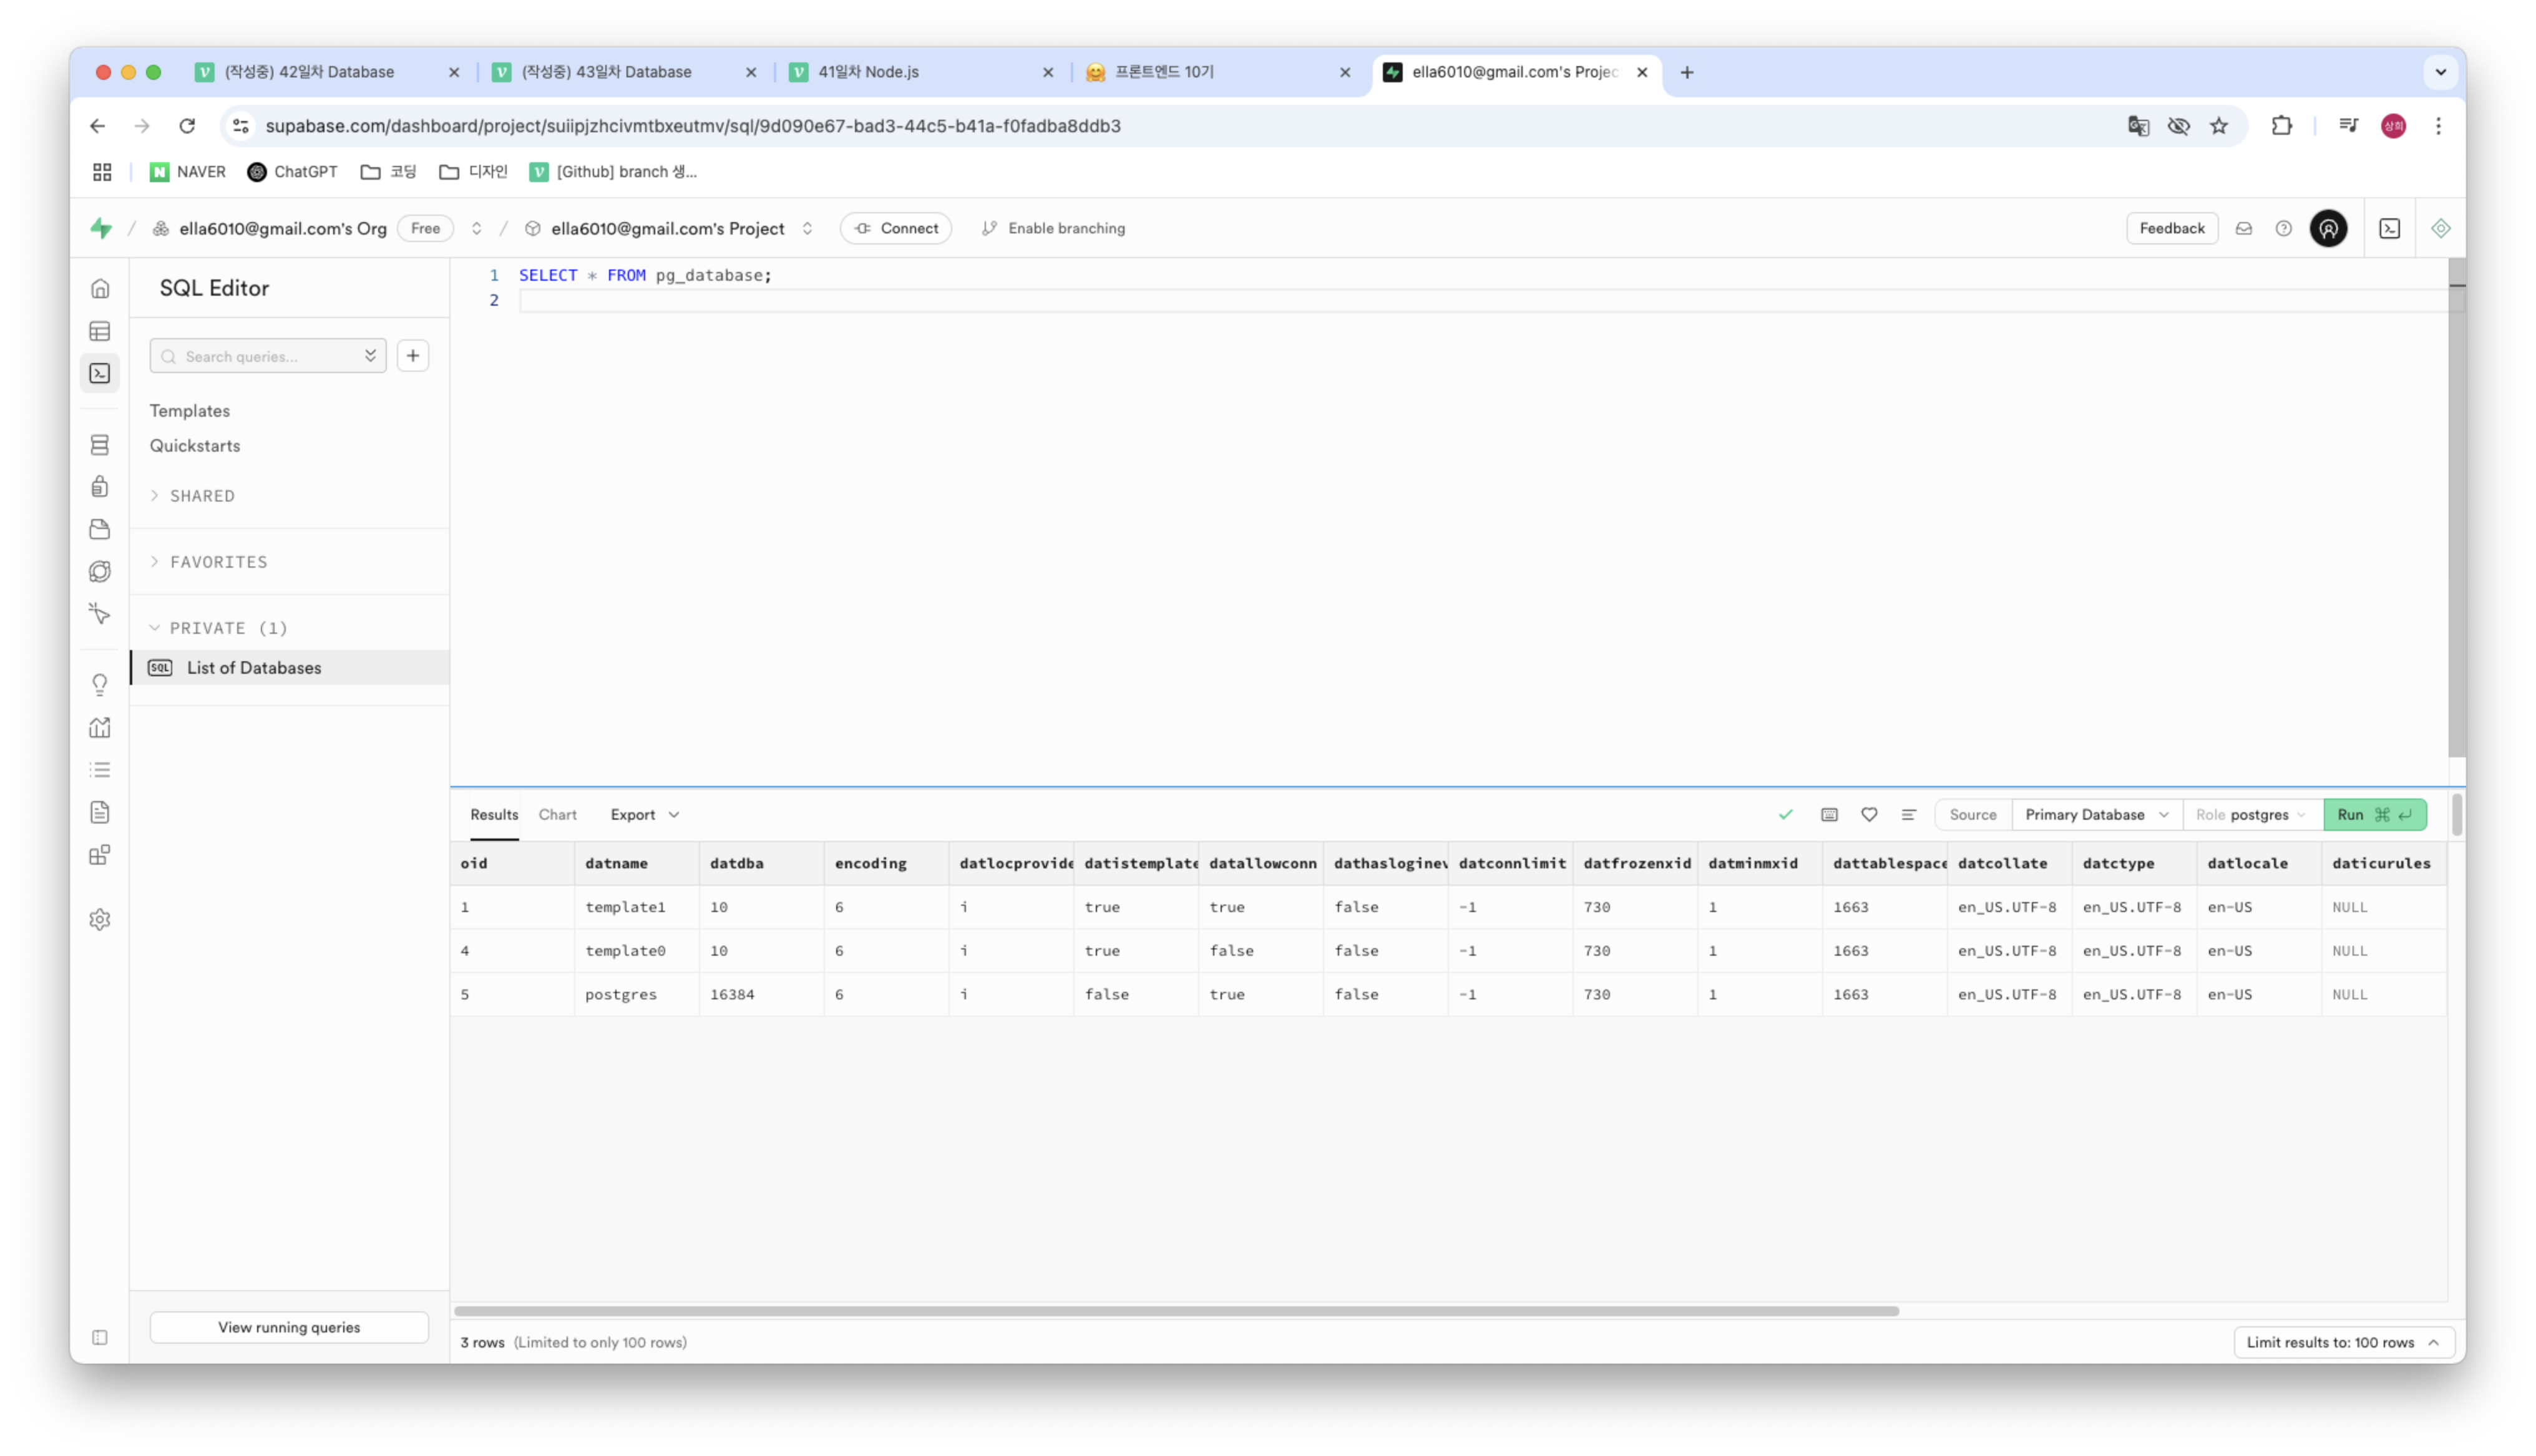The image size is (2536, 1456).
Task: Open the Export dropdown
Action: (x=645, y=815)
